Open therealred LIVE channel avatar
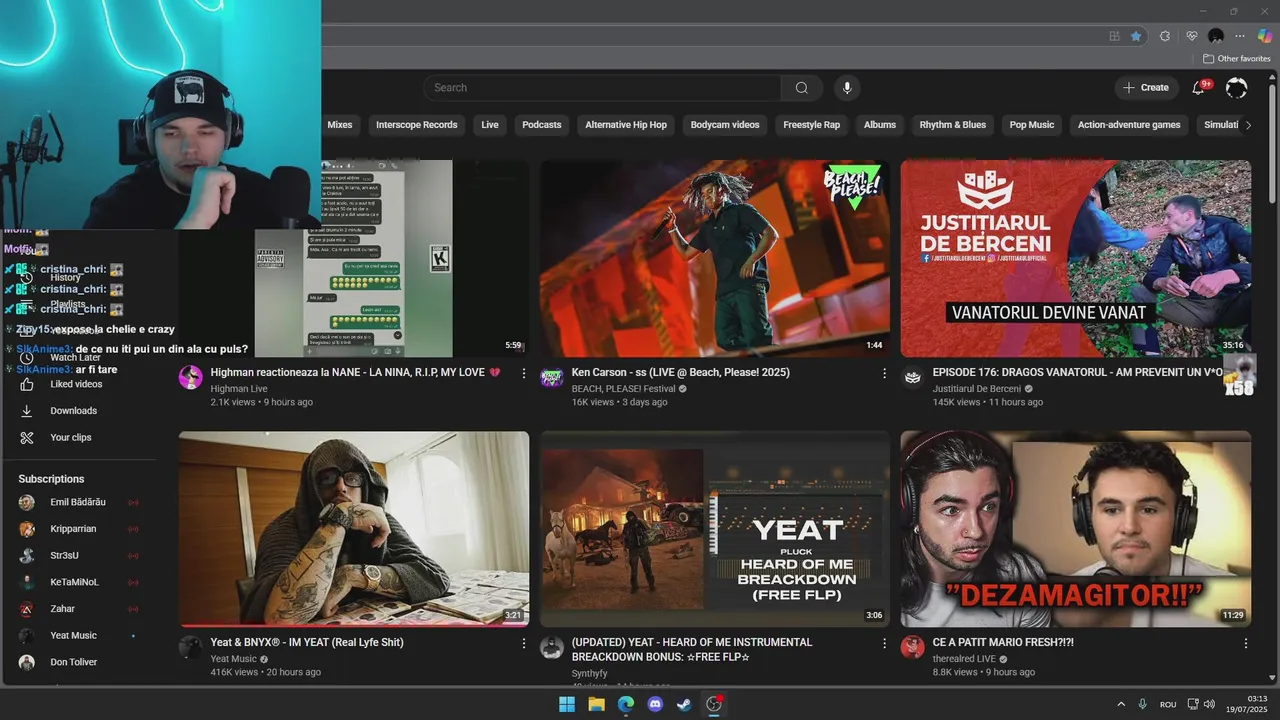Screen dimensions: 1280x720 (912, 647)
